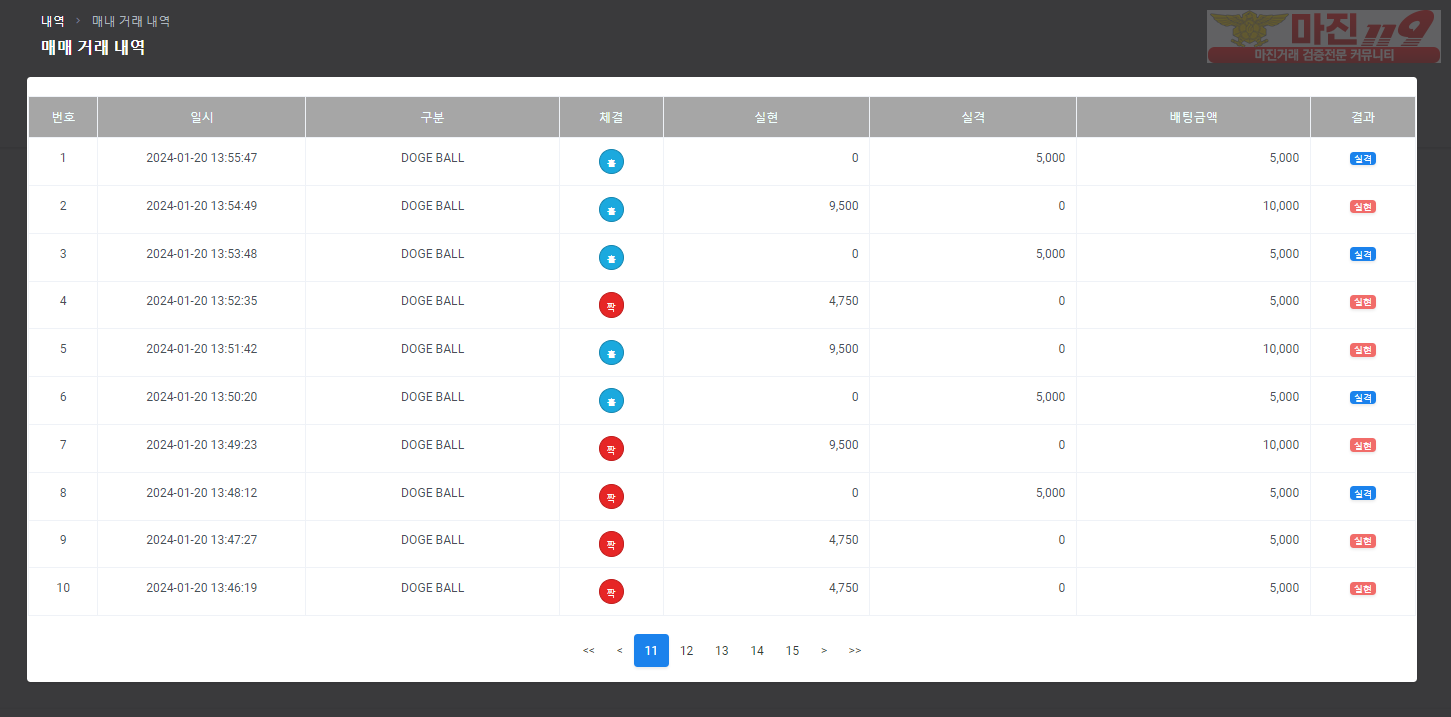
Task: Click the 체결 column header
Action: 611,117
